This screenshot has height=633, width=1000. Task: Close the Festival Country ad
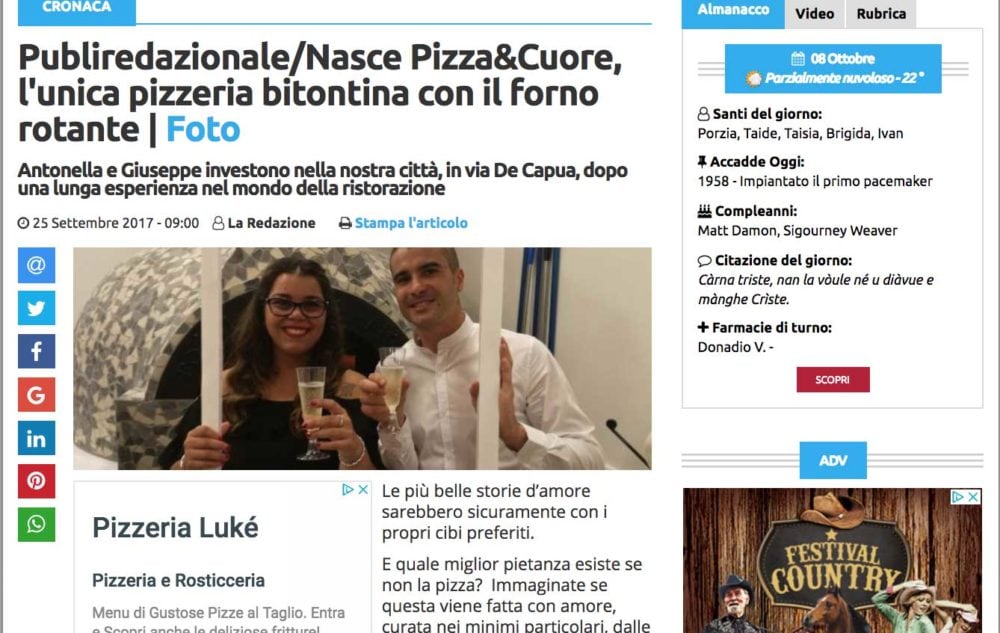click(973, 497)
